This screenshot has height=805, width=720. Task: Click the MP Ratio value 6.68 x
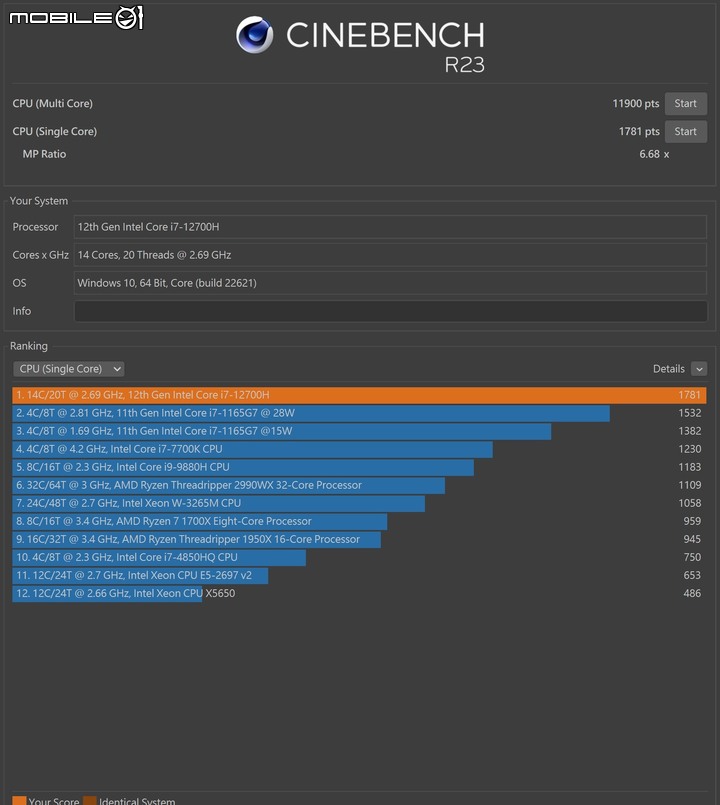654,154
